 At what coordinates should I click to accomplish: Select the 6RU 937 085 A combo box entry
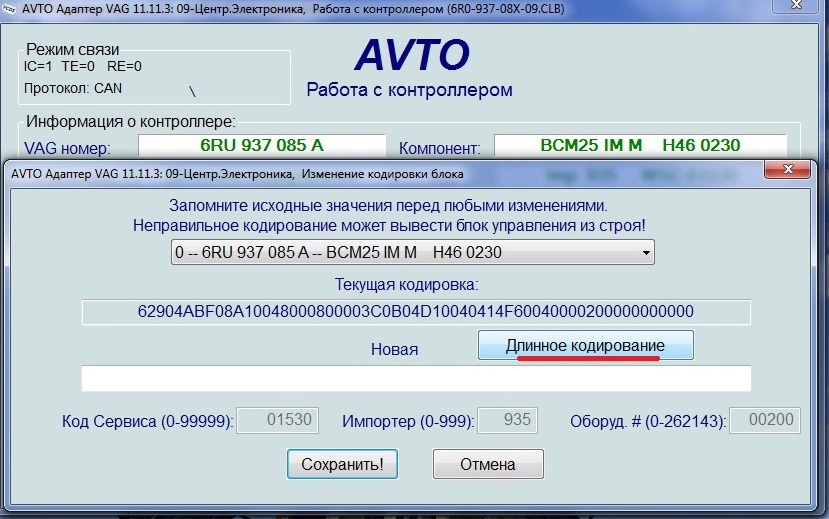tap(400, 253)
